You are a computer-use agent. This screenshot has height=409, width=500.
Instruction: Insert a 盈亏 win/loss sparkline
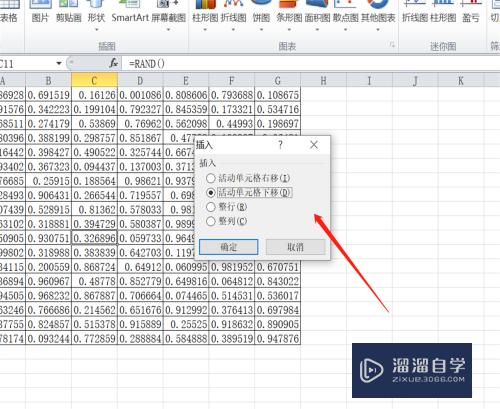point(471,12)
